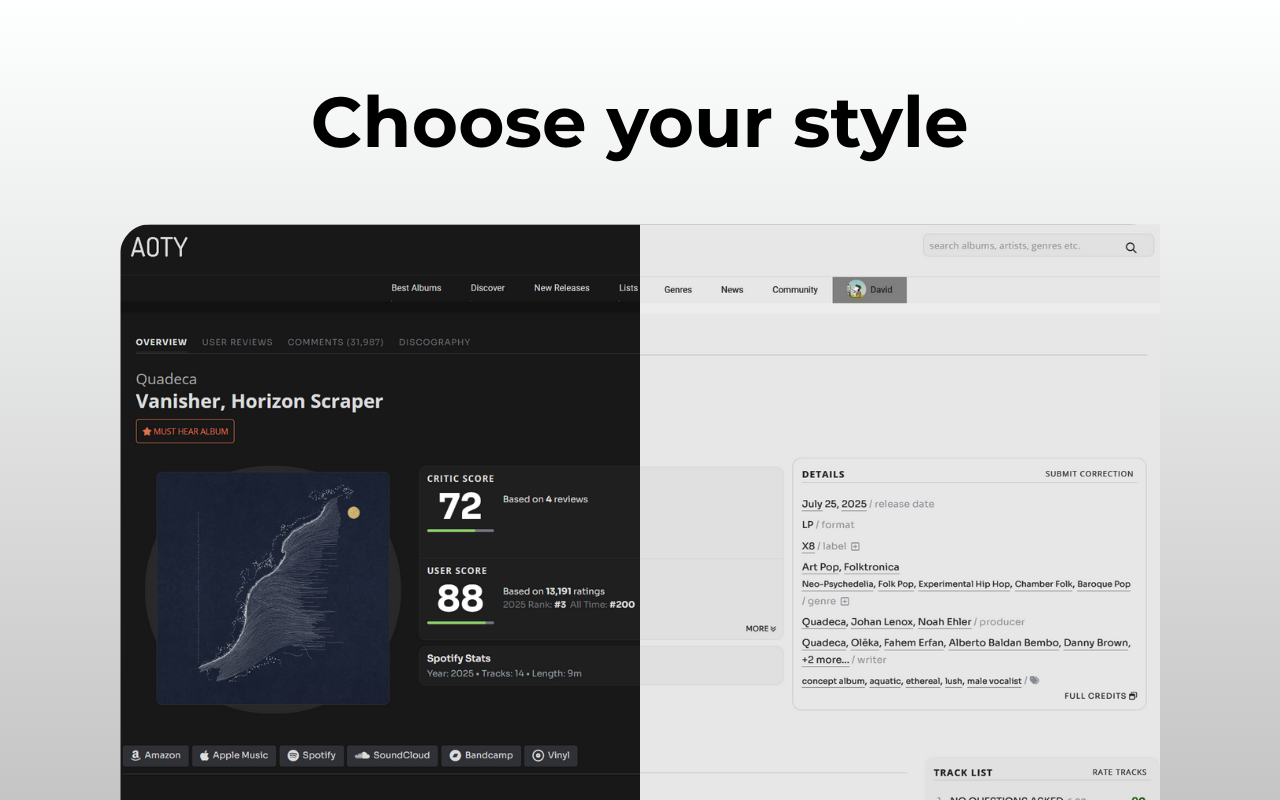Select the ethereal tag
This screenshot has width=1280, height=800.
(923, 681)
